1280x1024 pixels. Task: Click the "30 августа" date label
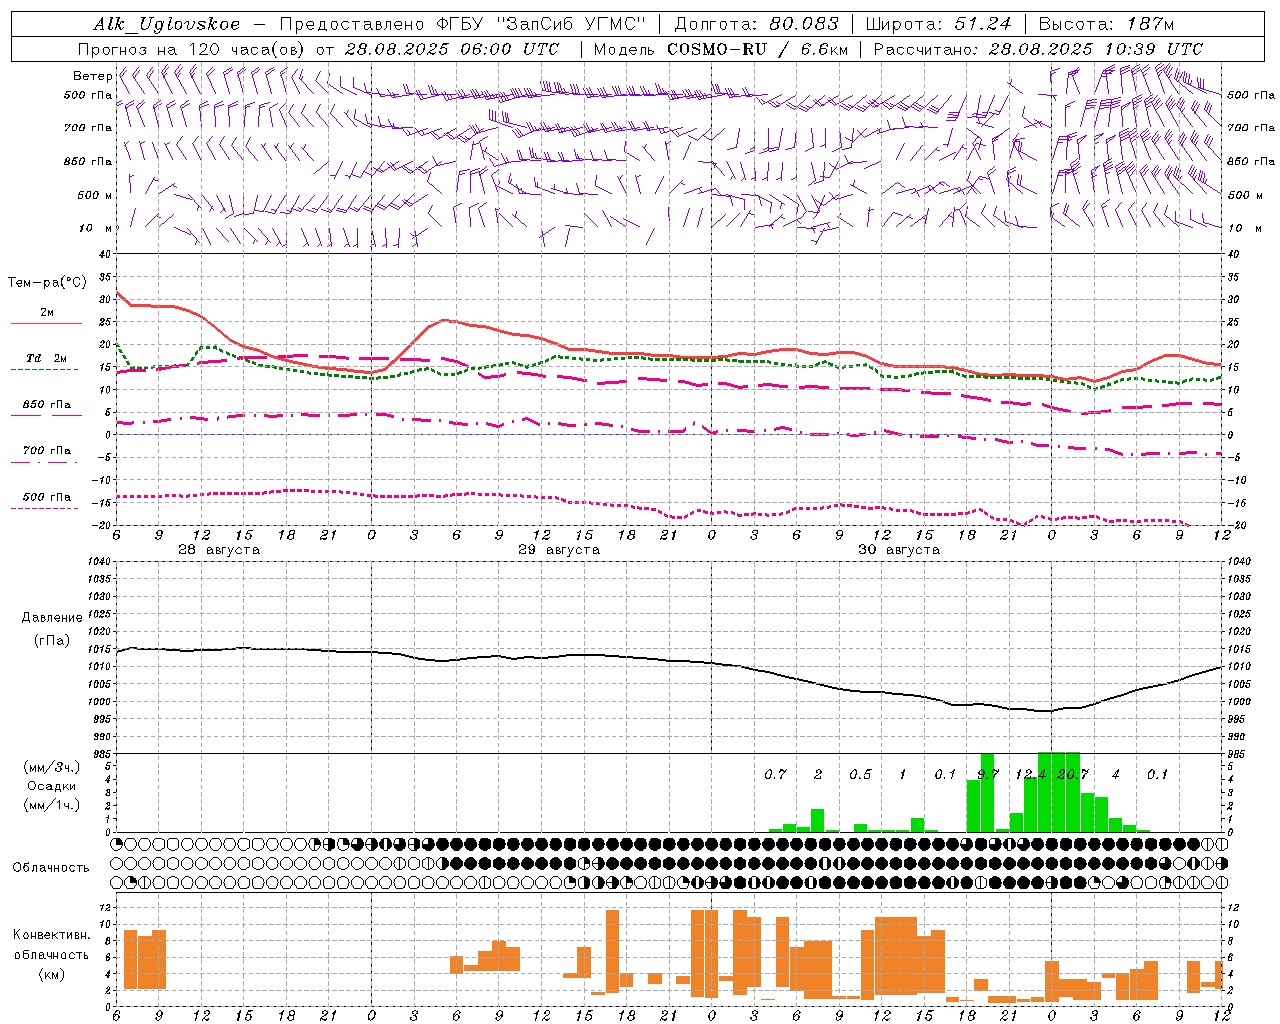(x=899, y=550)
